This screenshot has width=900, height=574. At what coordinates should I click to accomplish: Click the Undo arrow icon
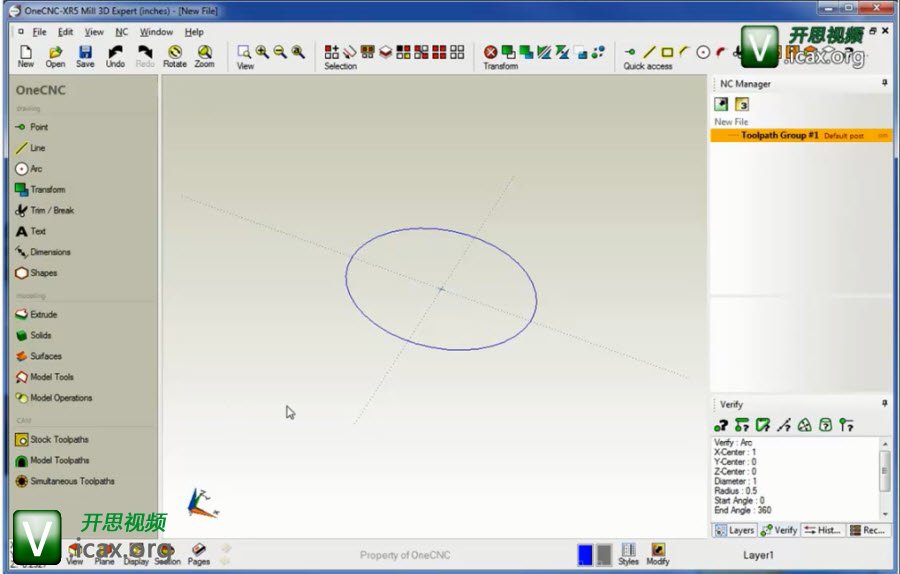click(115, 54)
